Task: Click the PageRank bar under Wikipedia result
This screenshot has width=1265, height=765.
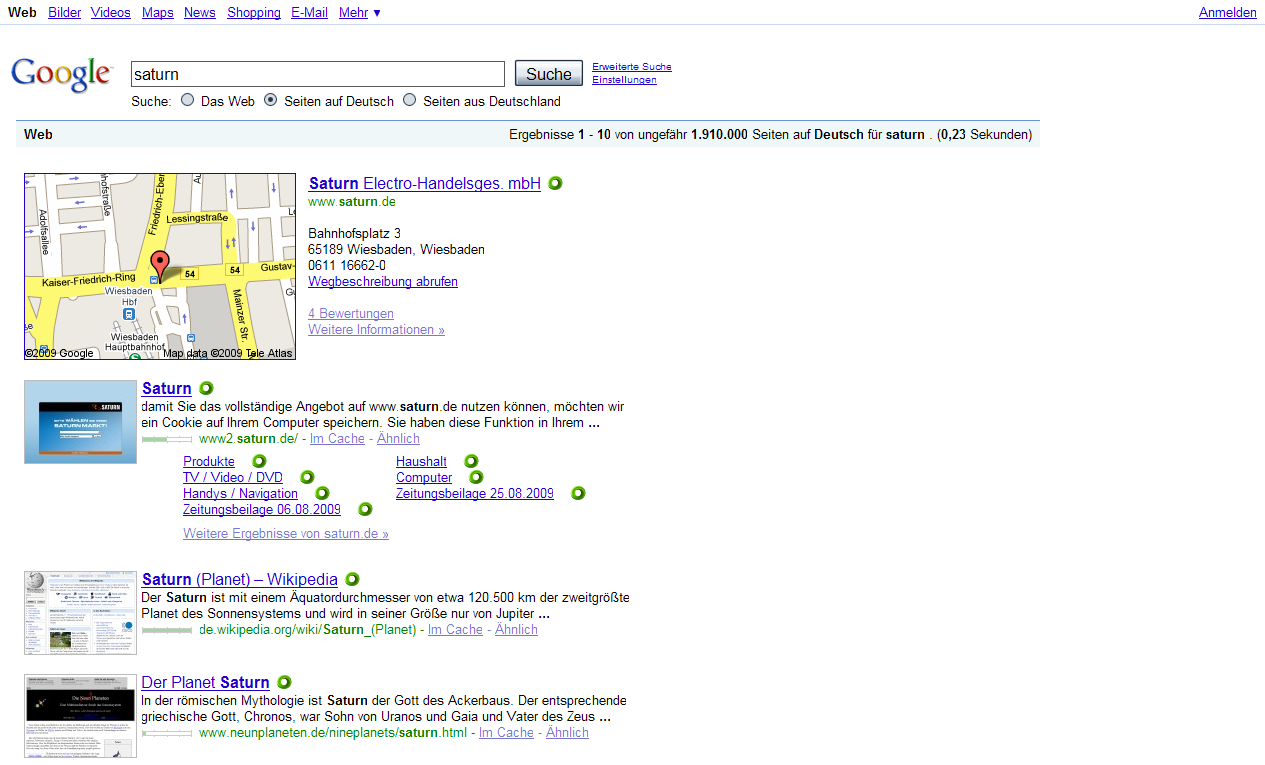Action: (x=166, y=630)
